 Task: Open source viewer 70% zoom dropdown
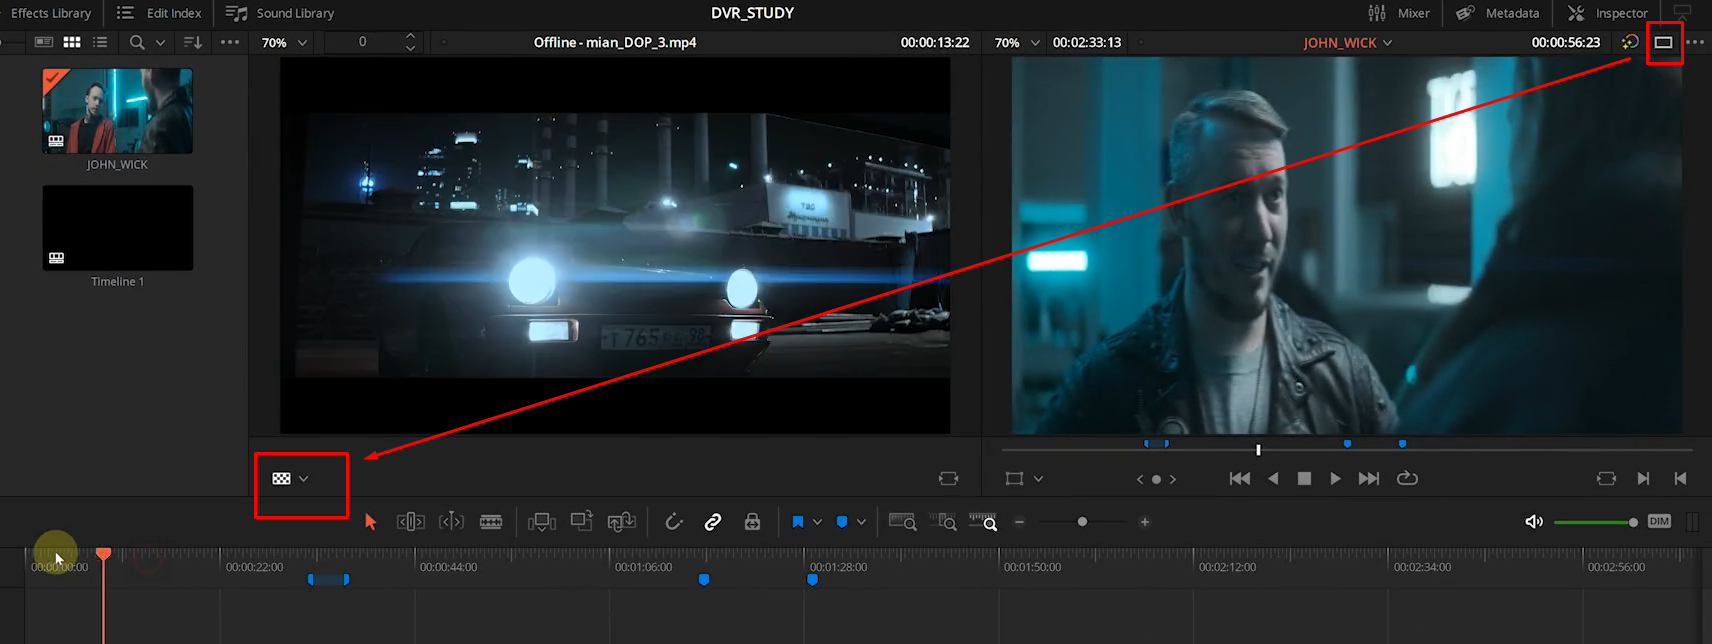(285, 43)
